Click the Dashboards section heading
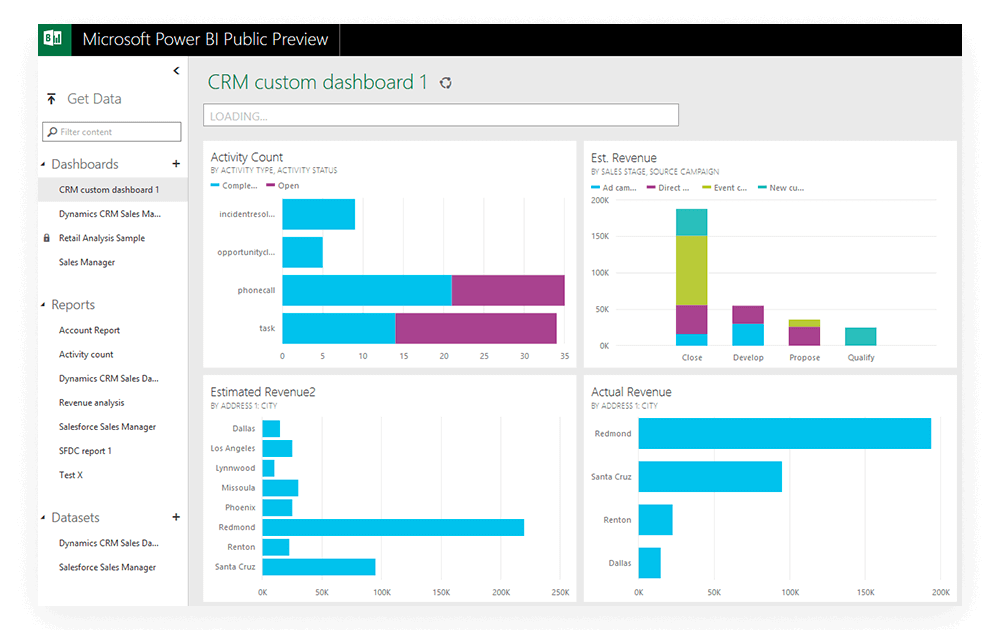This screenshot has width=1000, height=630. 85,164
